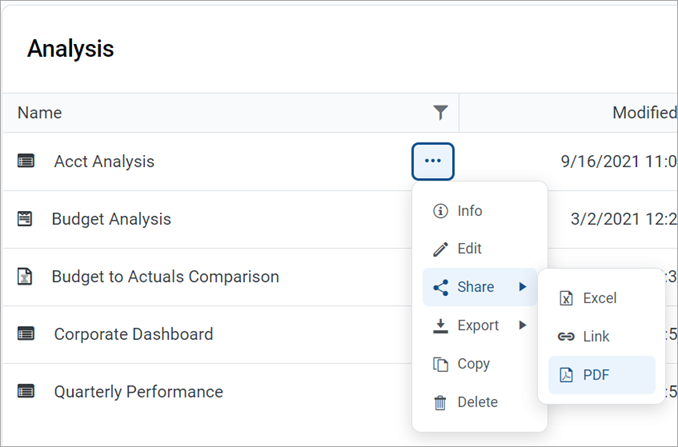Expand the Export submenu arrow

(522, 325)
